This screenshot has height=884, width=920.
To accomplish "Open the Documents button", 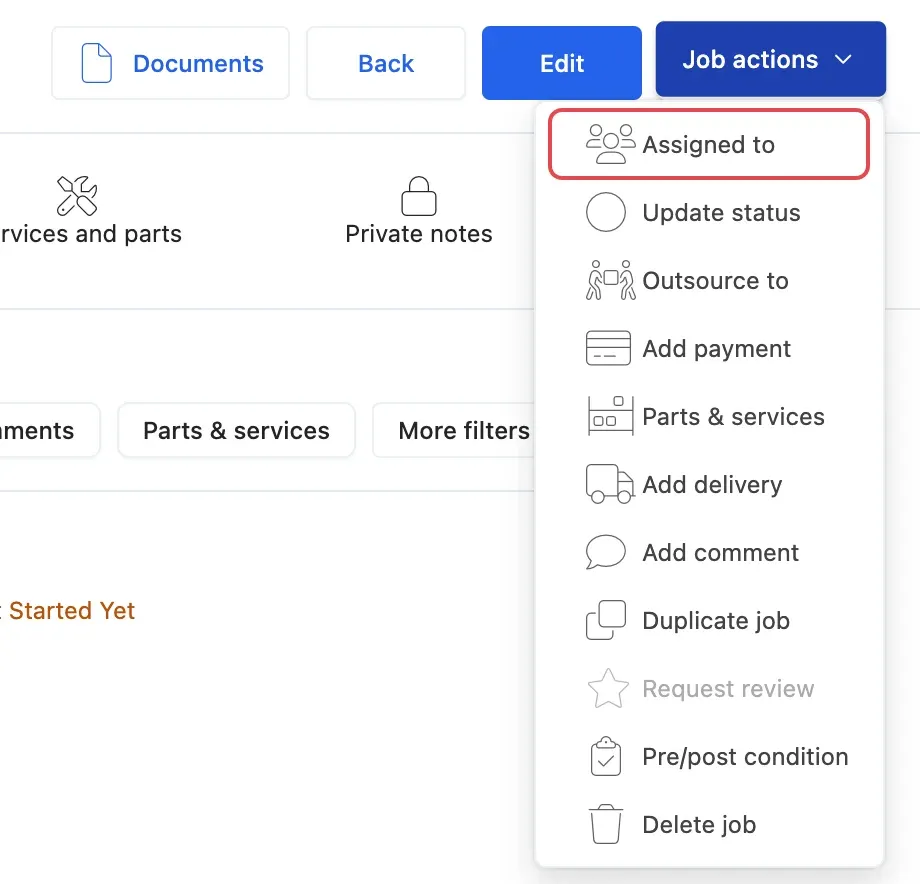I will tap(170, 63).
